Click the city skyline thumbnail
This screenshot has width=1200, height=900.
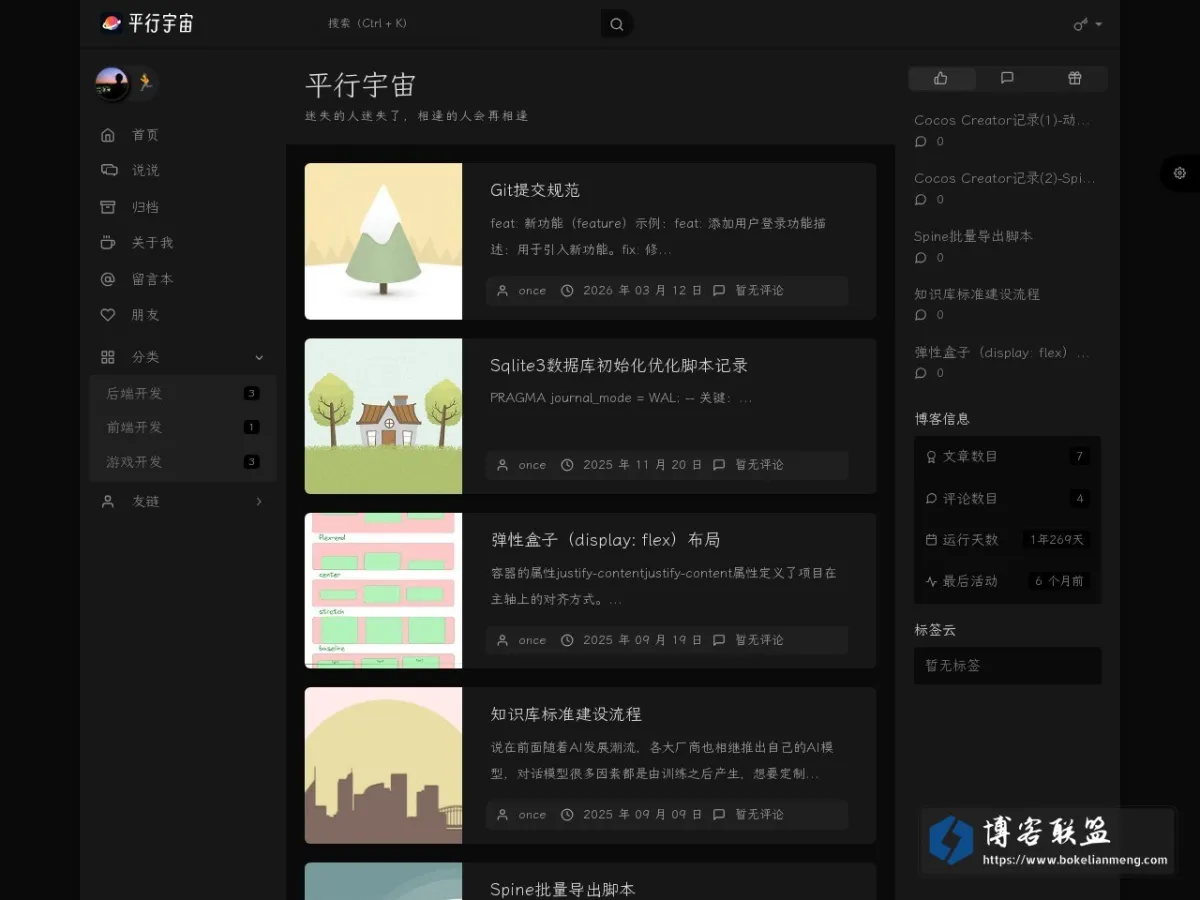[x=383, y=765]
